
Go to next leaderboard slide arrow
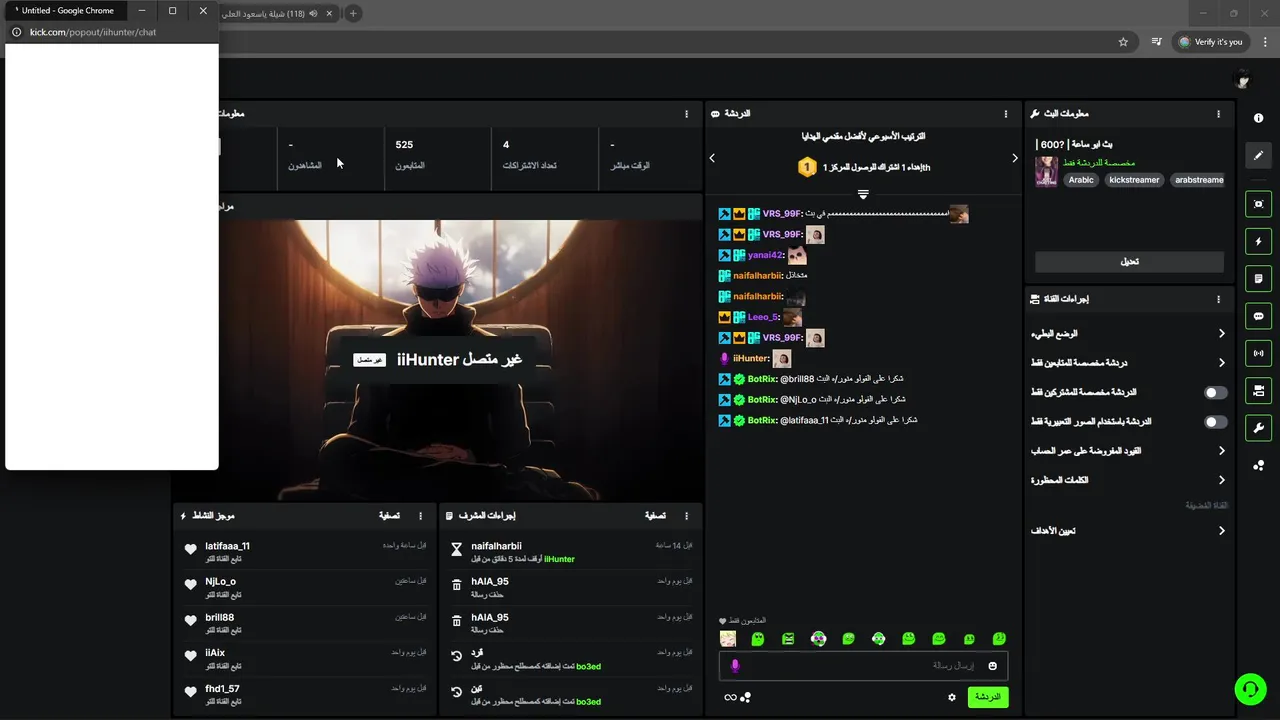tap(1014, 158)
